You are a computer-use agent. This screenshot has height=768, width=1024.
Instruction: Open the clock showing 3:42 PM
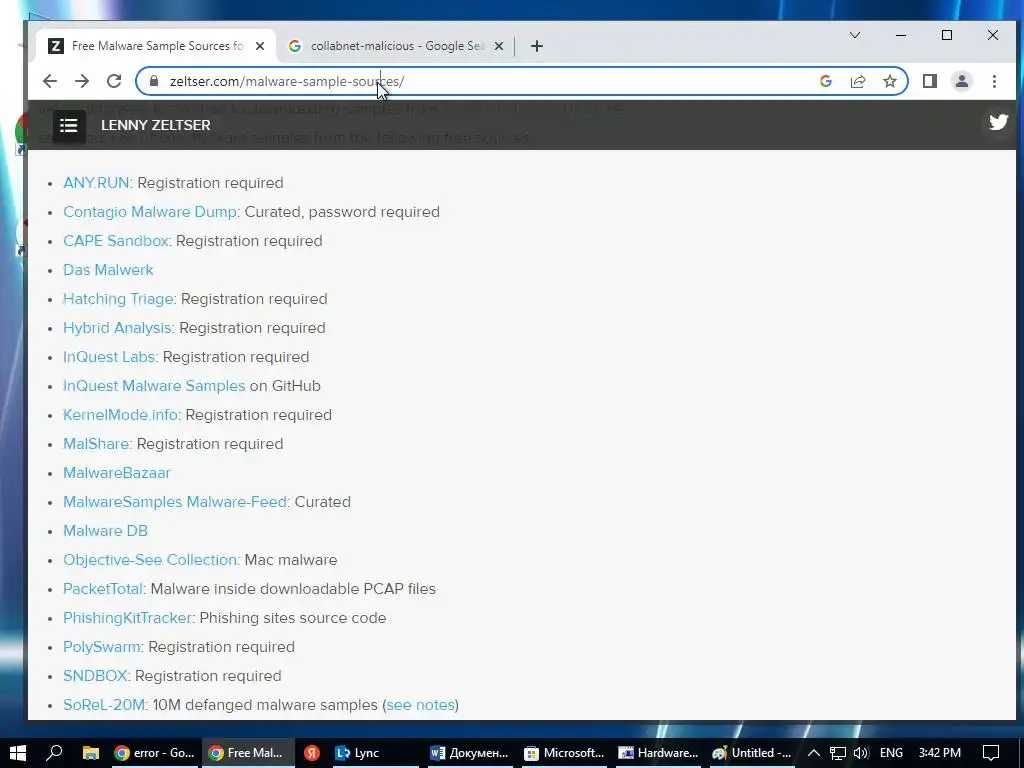pyautogui.click(x=939, y=753)
